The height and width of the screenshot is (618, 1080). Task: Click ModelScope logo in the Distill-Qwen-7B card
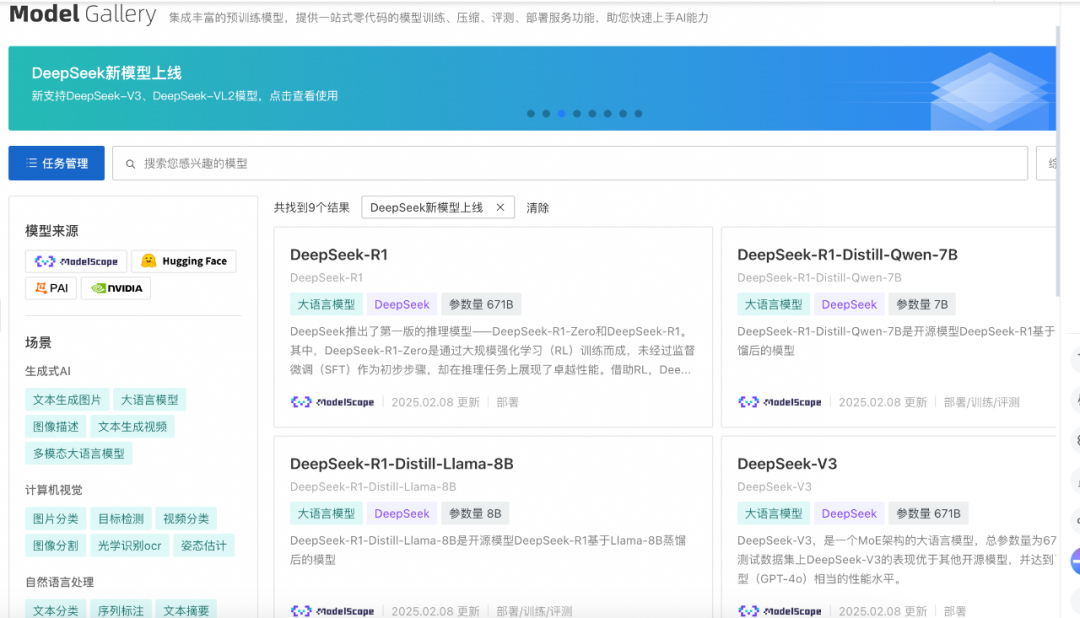(x=779, y=402)
